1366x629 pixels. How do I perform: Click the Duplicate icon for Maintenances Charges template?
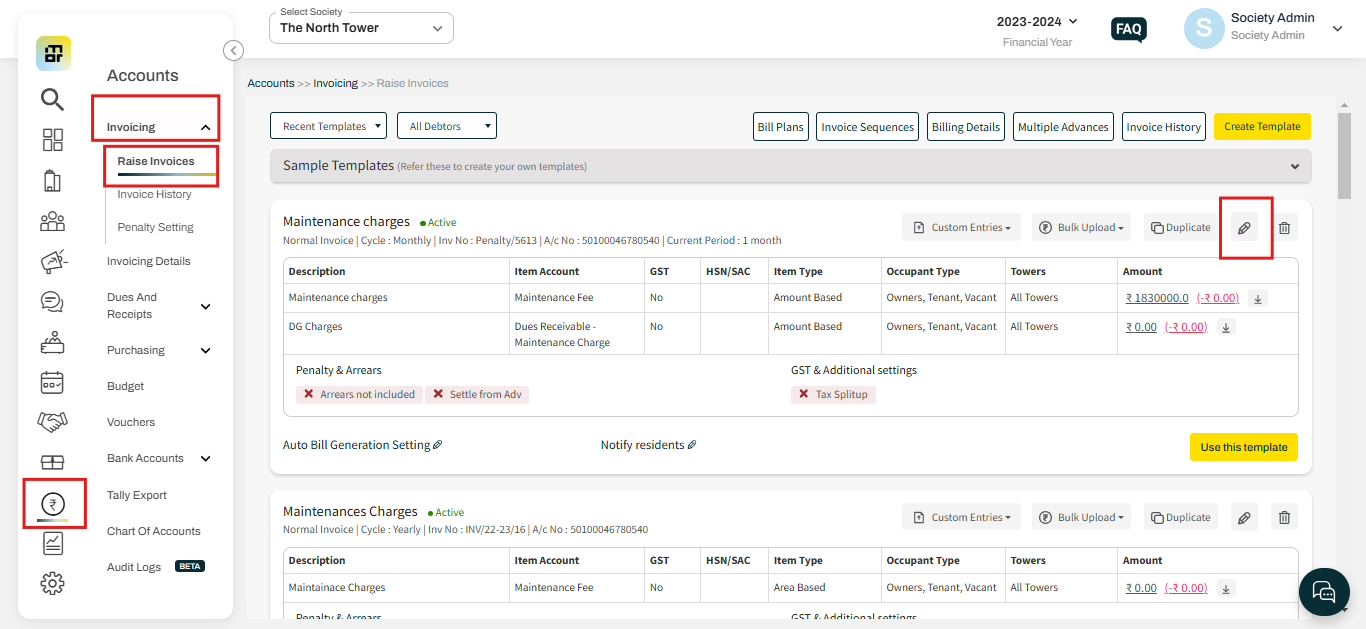pyautogui.click(x=1181, y=517)
